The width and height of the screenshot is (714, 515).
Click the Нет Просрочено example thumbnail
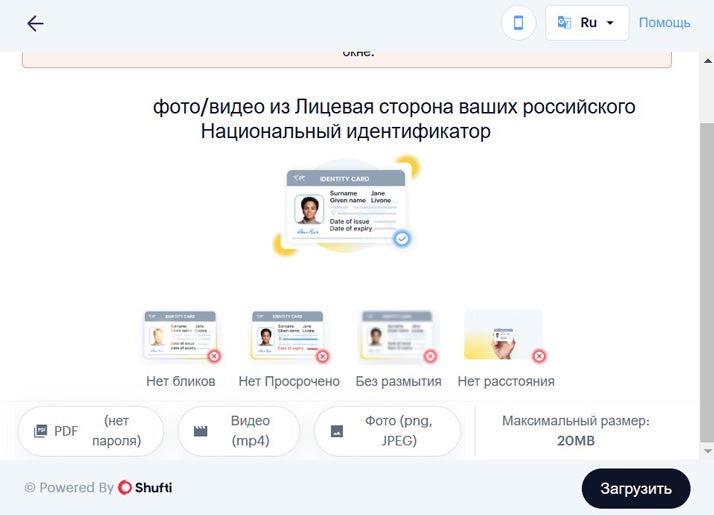287,334
